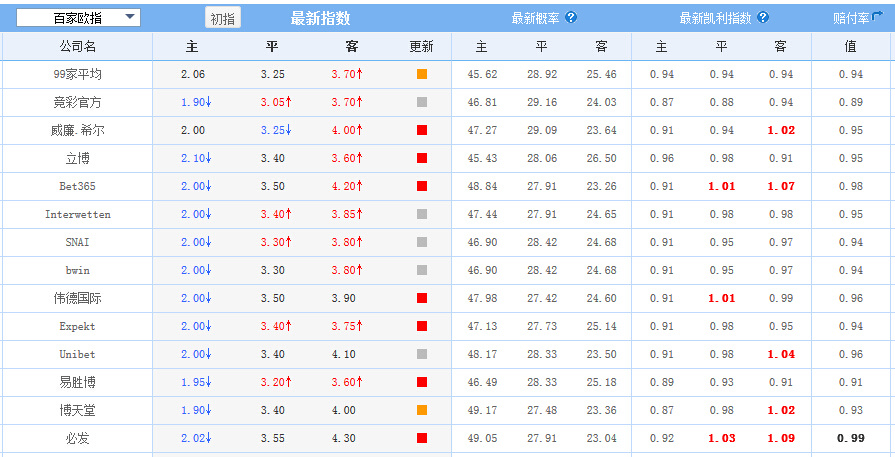Open the Expekt company name
895x457 pixels.
click(78, 326)
